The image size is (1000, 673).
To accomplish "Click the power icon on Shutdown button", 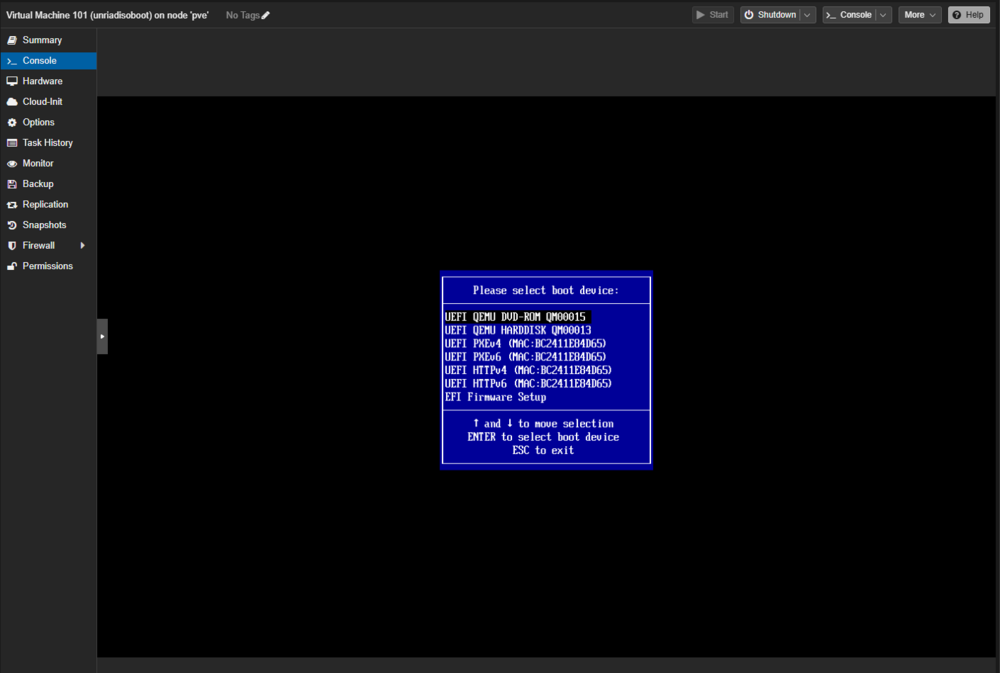I will 749,15.
